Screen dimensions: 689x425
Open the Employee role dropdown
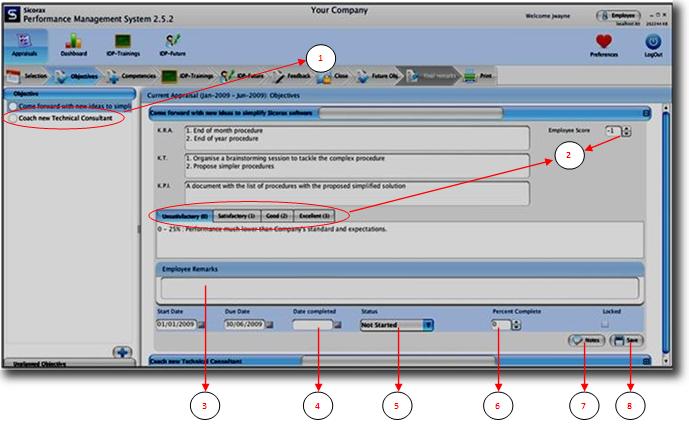619,17
